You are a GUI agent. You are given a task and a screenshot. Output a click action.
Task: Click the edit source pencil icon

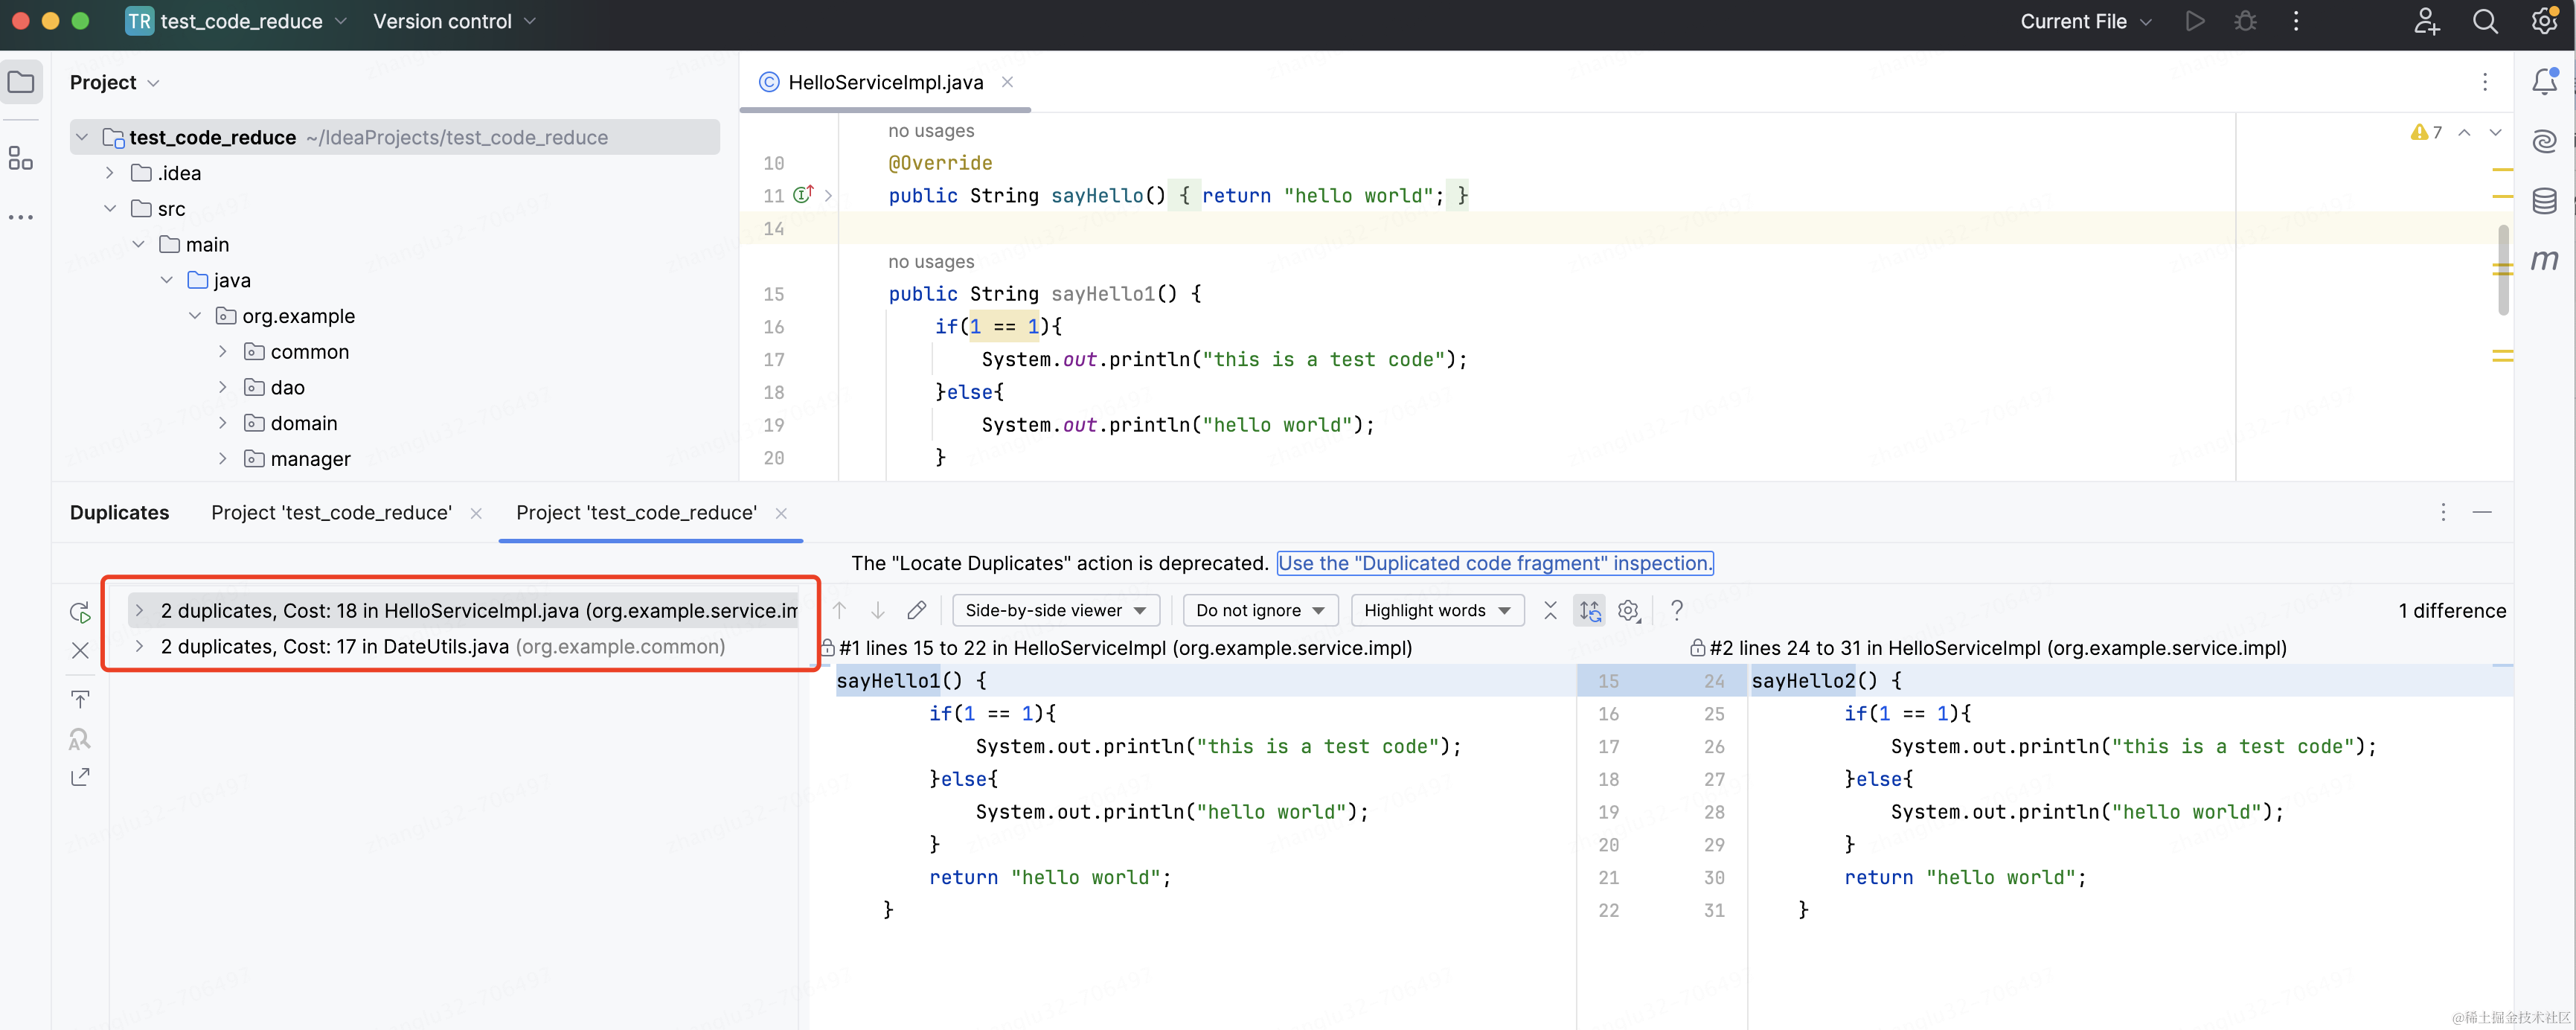coord(916,610)
